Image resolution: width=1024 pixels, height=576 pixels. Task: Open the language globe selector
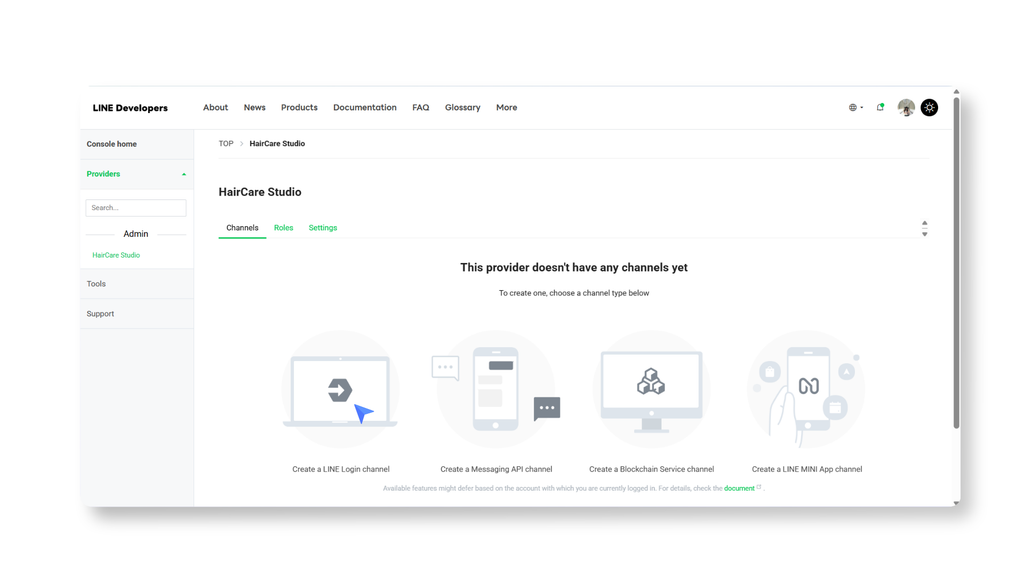(x=856, y=108)
